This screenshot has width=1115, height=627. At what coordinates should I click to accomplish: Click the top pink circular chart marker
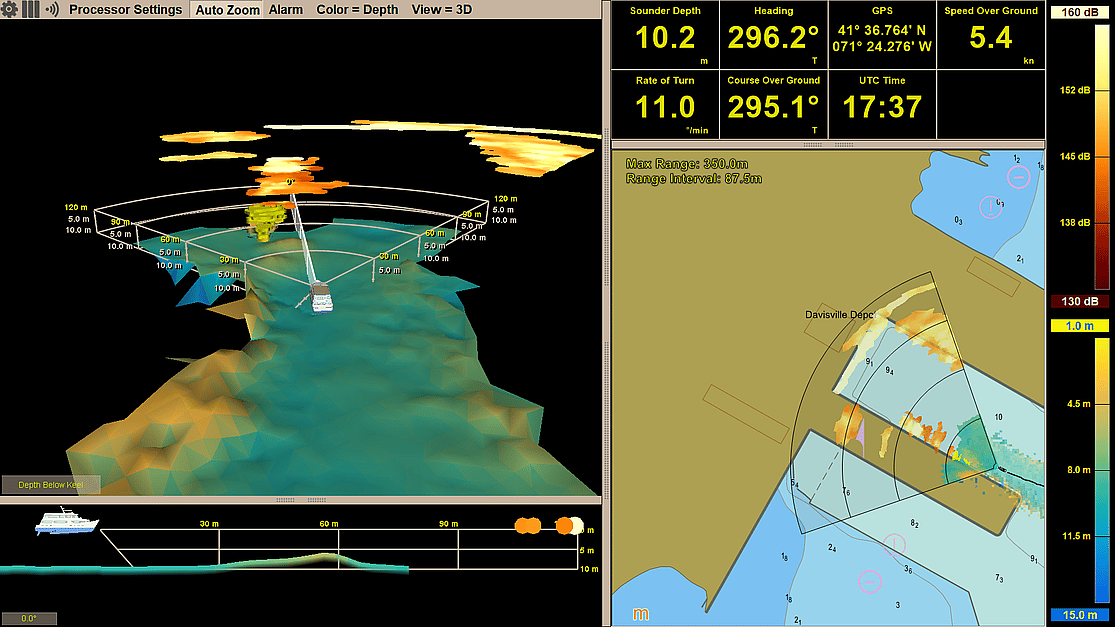coord(1018,178)
